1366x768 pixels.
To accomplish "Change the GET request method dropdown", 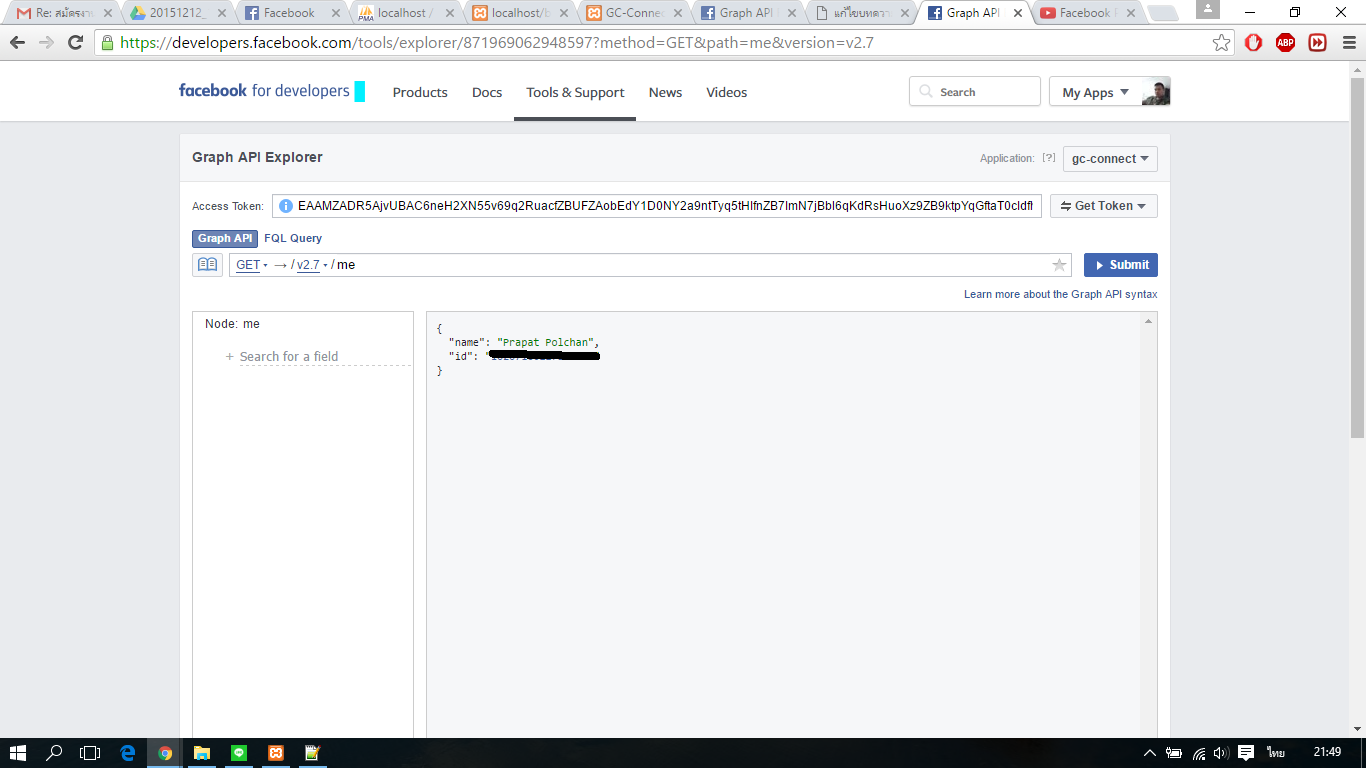I will 252,265.
